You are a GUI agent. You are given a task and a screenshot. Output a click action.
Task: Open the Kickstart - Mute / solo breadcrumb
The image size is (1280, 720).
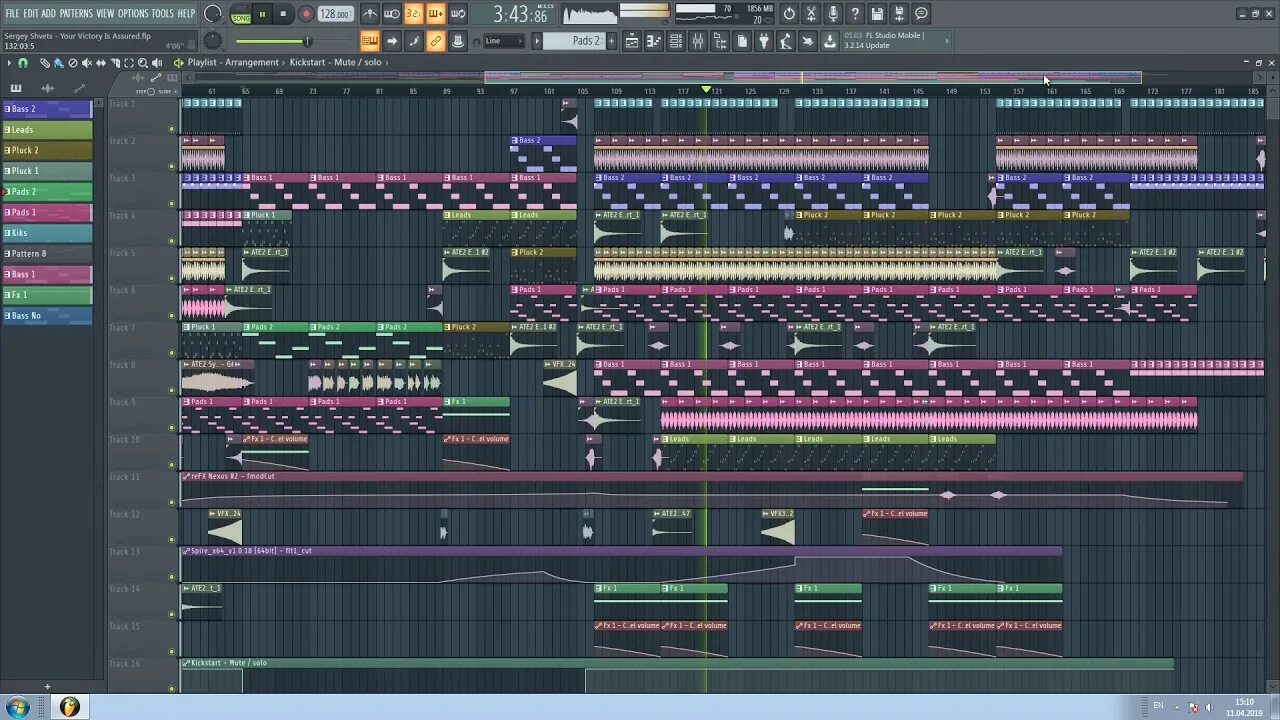coord(335,62)
